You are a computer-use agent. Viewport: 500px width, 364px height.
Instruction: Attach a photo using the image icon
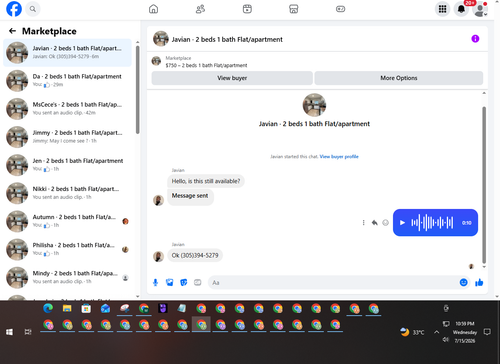pyautogui.click(x=170, y=283)
